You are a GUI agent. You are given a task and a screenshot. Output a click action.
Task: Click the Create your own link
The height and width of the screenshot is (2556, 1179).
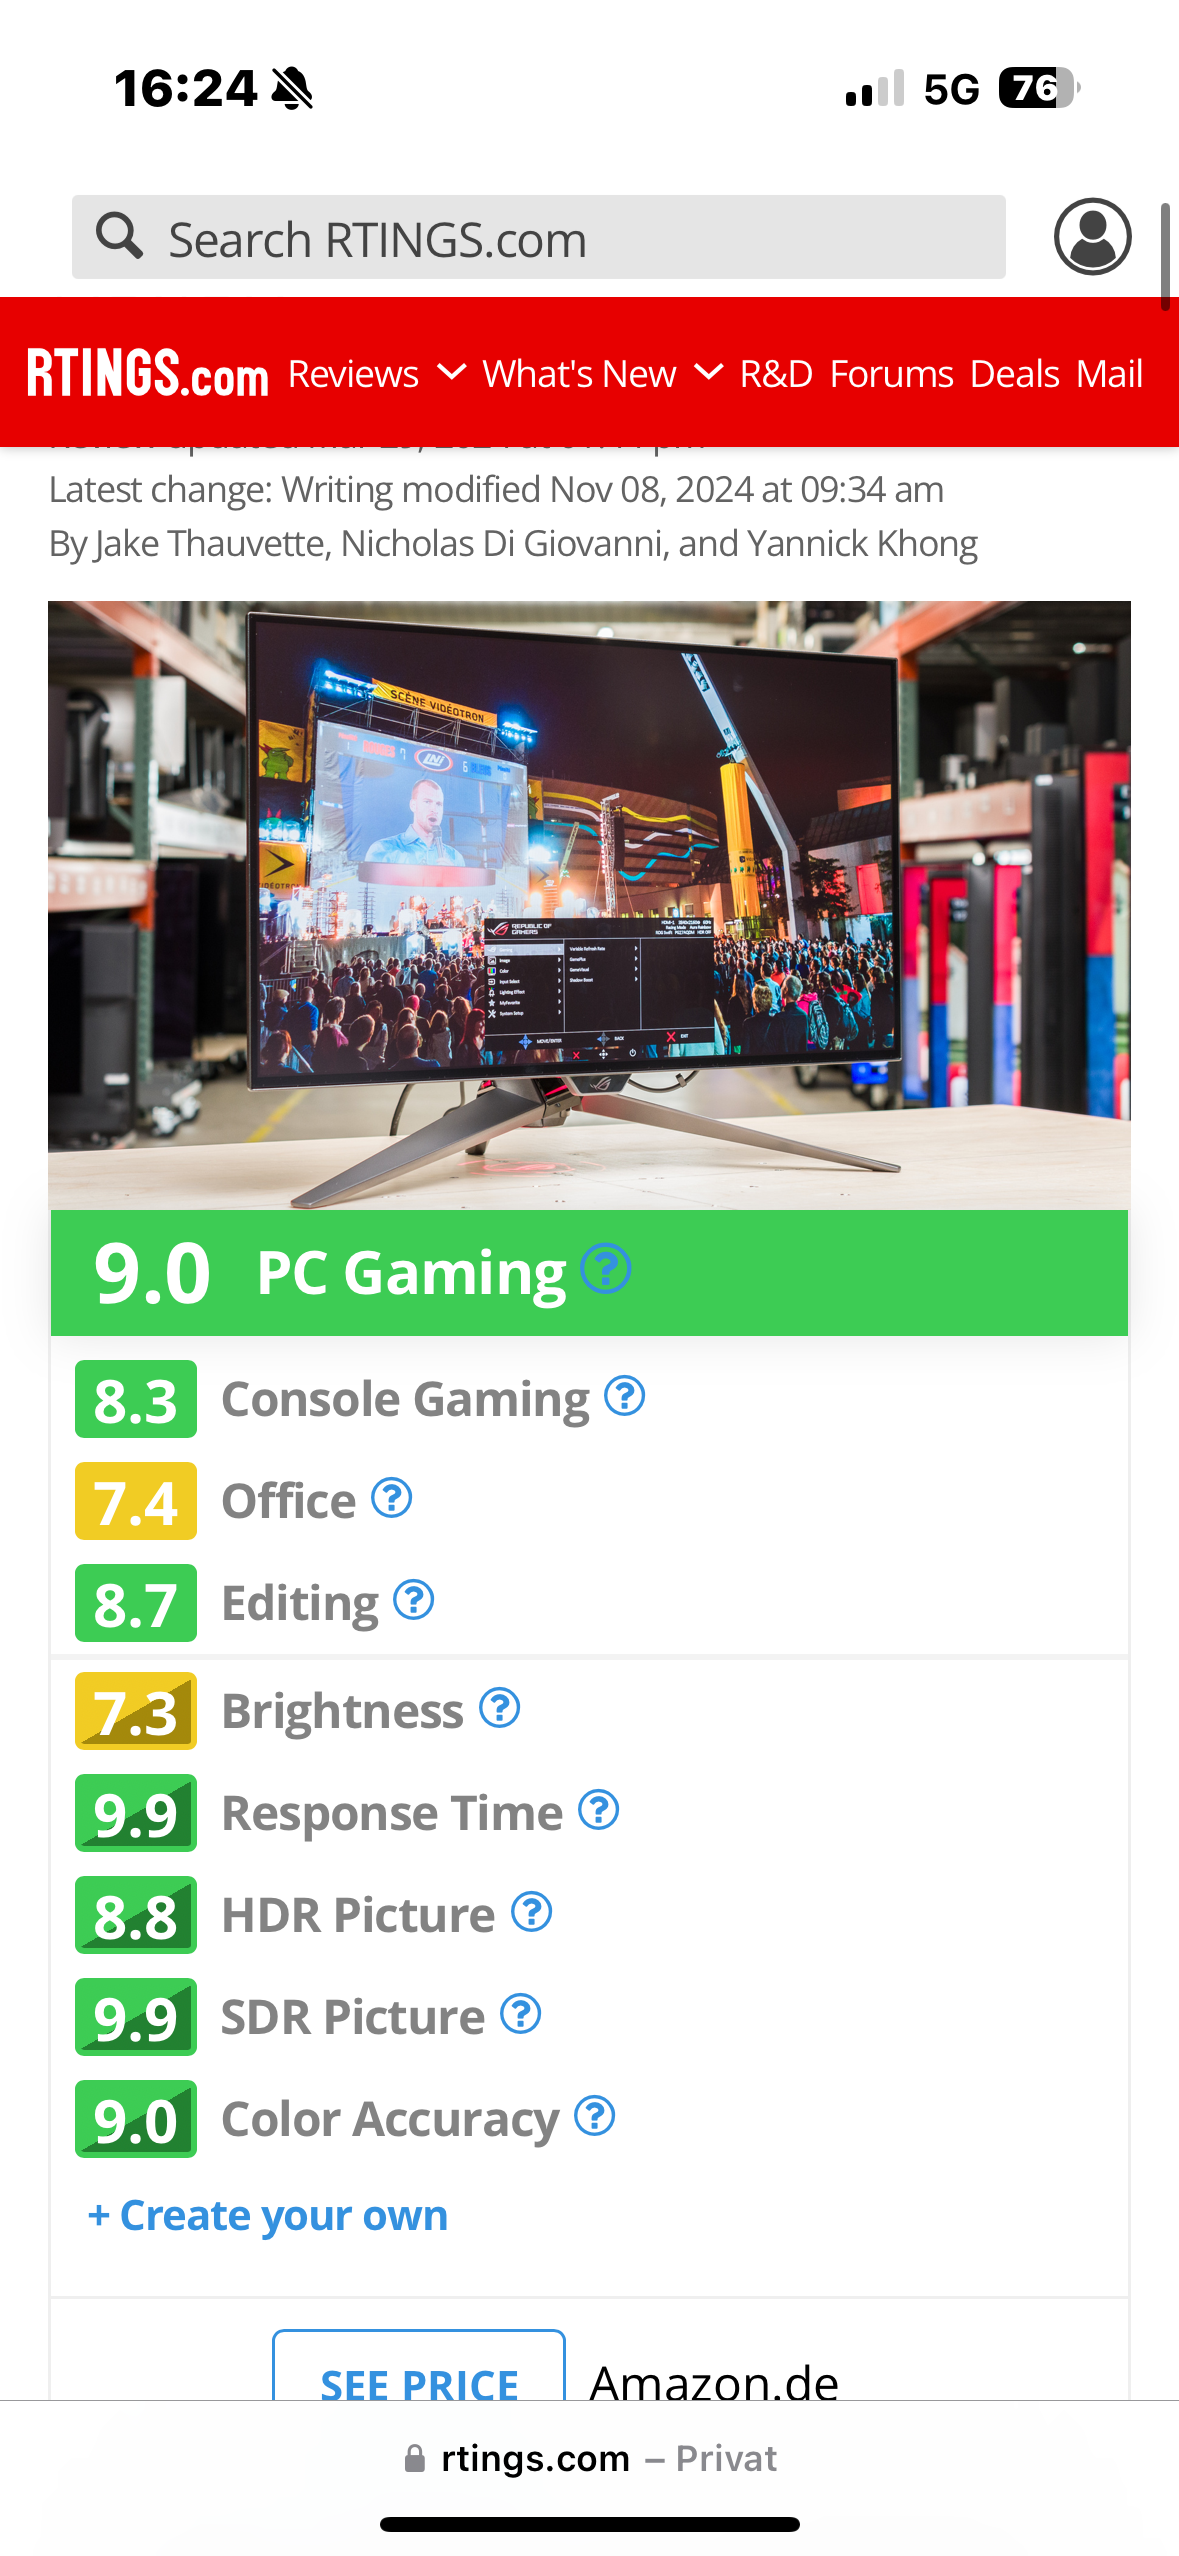point(268,2215)
